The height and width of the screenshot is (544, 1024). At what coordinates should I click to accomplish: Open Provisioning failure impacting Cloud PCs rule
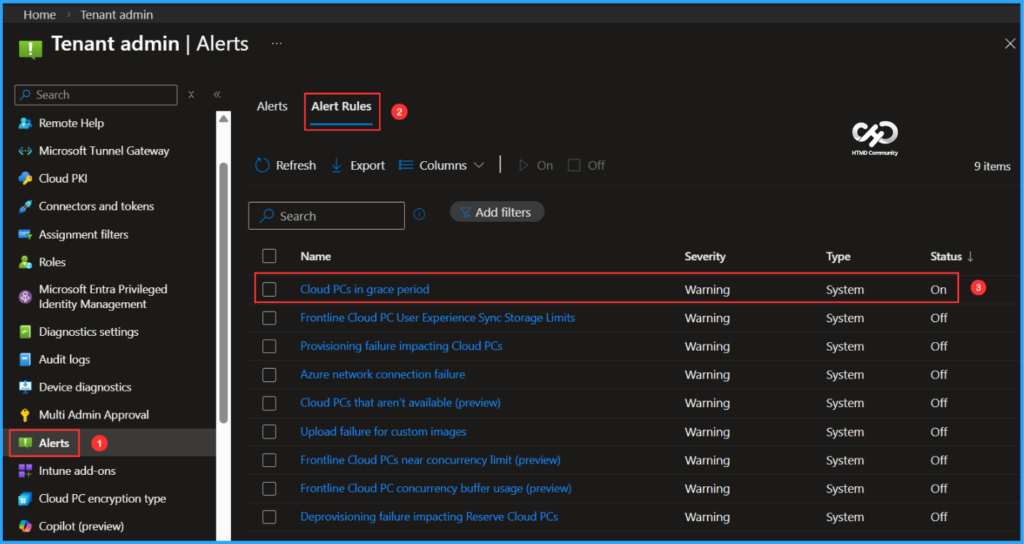pyautogui.click(x=401, y=345)
